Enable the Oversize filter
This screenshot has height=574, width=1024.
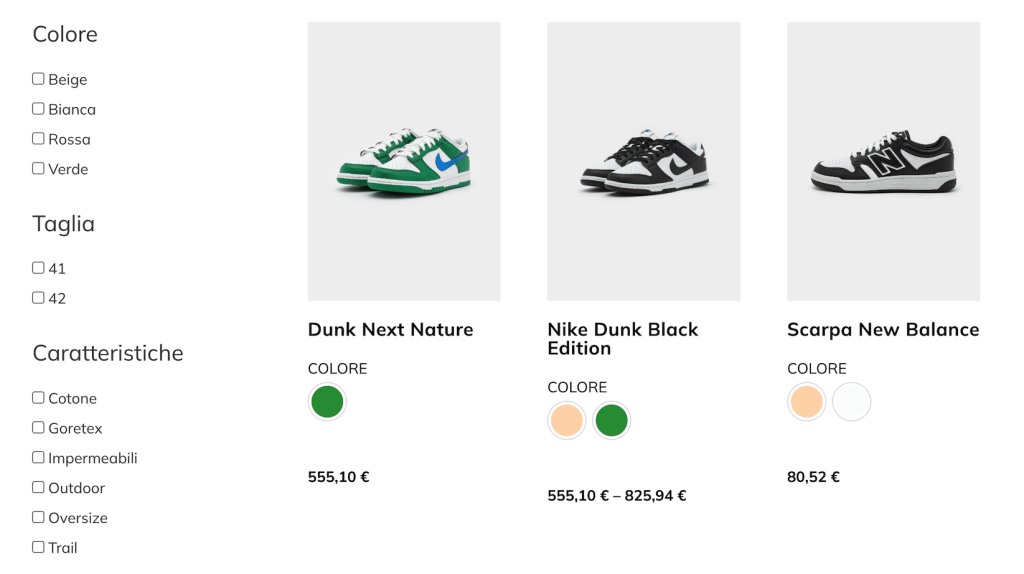[38, 518]
